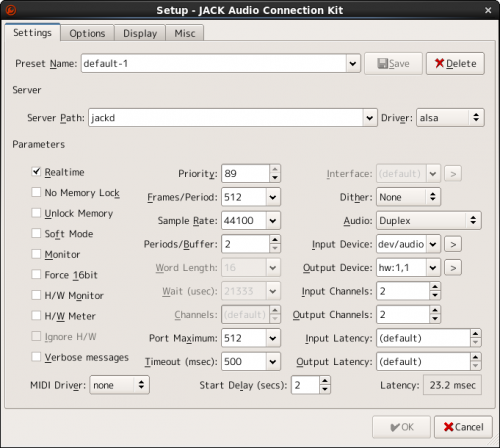Screen dimensions: 500x448
Task: Switch to the Options tab
Action: pos(87,33)
